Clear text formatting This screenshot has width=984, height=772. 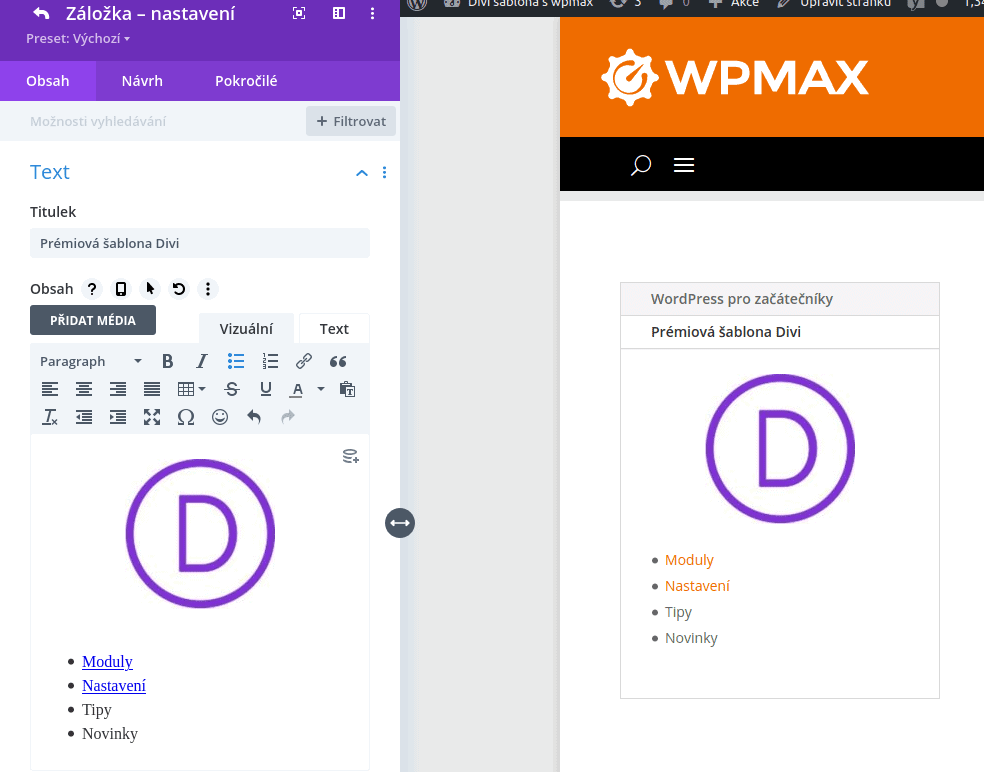50,417
